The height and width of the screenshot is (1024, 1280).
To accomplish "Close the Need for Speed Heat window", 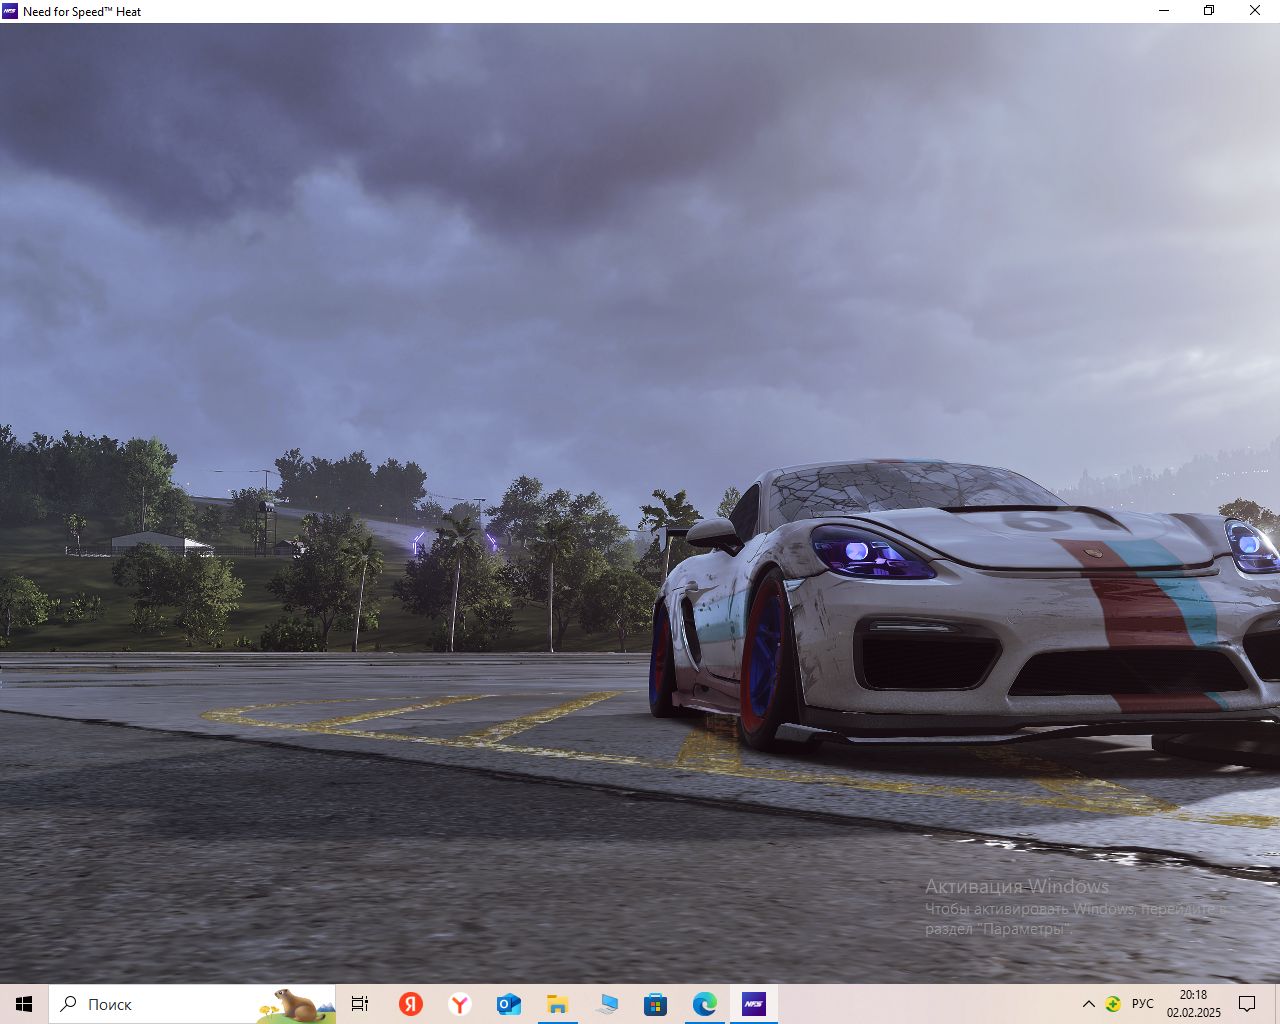I will click(x=1255, y=11).
